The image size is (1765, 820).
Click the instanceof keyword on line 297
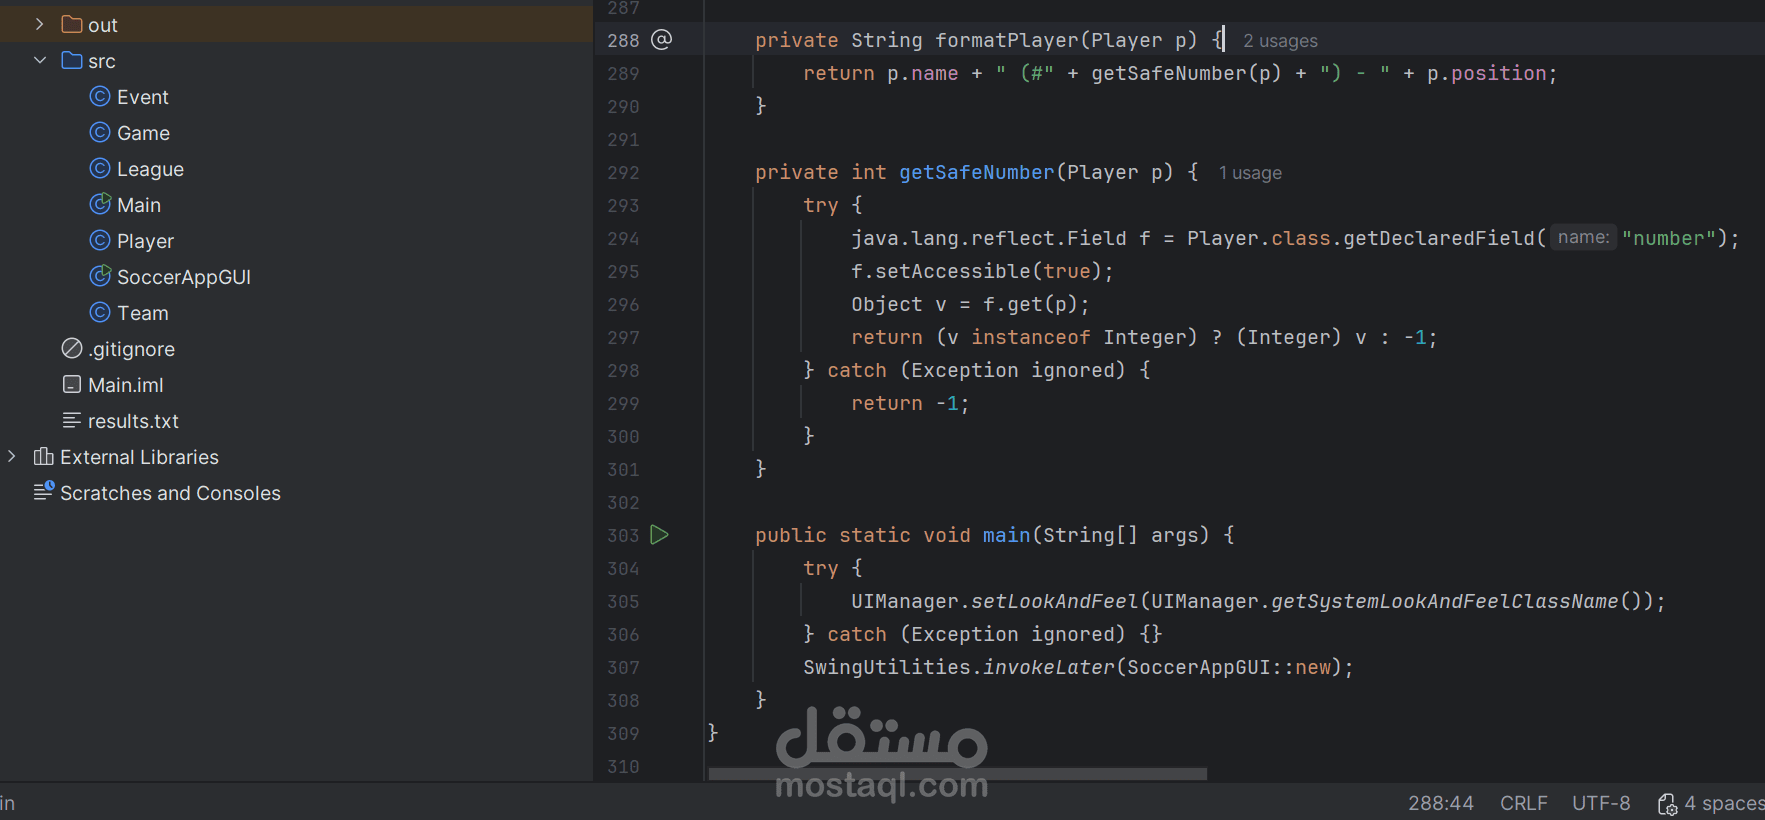[1030, 337]
